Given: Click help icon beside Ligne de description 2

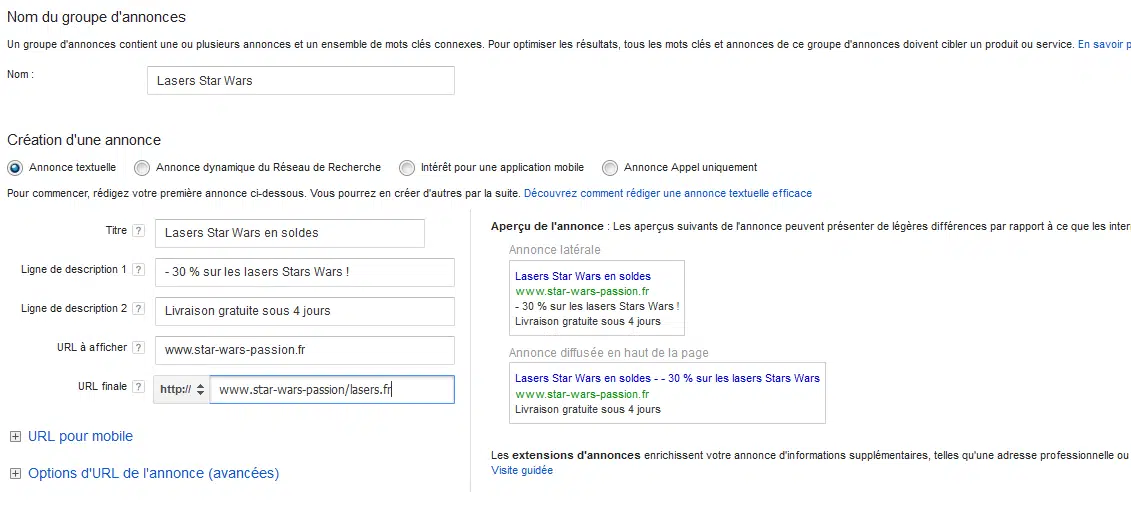Looking at the screenshot, I should coord(138,309).
